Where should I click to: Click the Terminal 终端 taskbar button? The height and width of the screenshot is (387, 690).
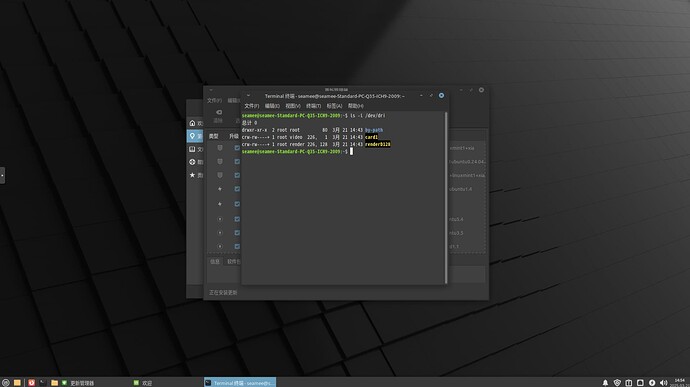240,383
